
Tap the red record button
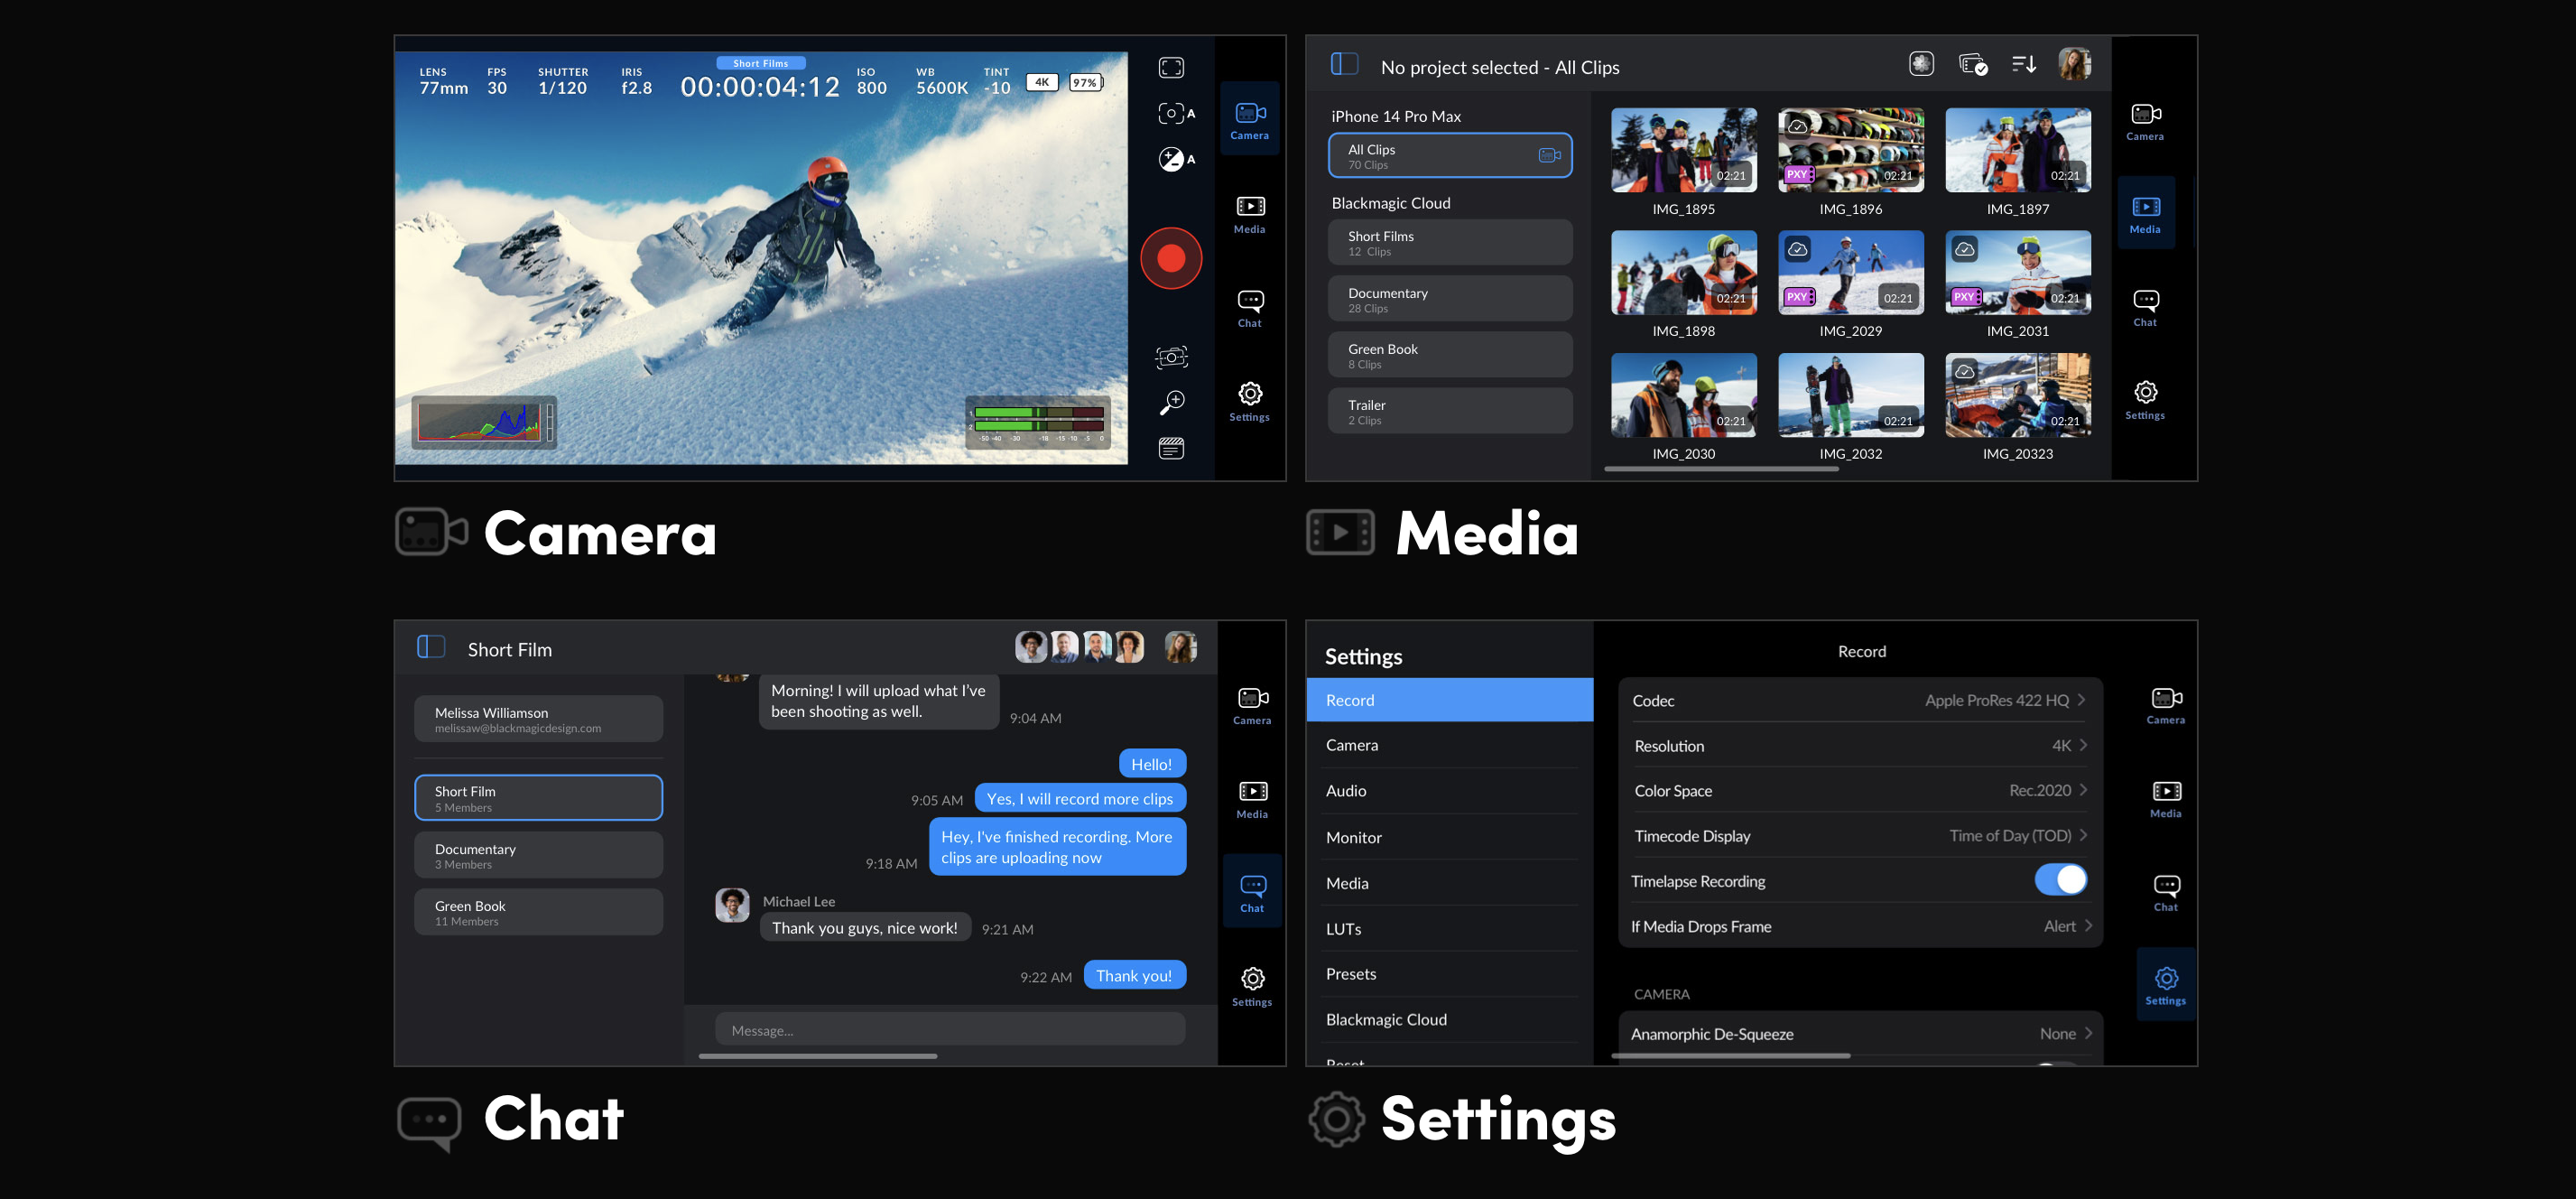tap(1170, 257)
